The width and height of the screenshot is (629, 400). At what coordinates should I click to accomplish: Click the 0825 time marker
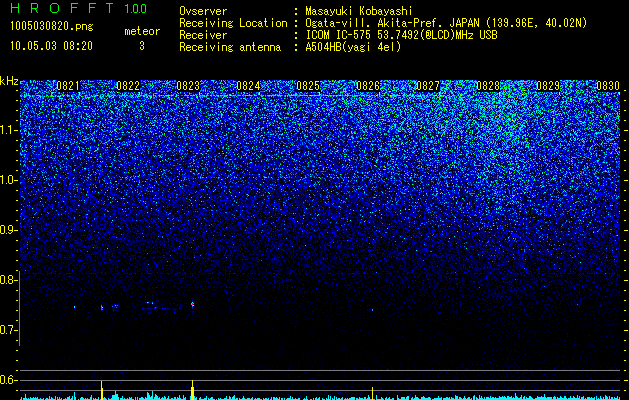click(x=308, y=86)
